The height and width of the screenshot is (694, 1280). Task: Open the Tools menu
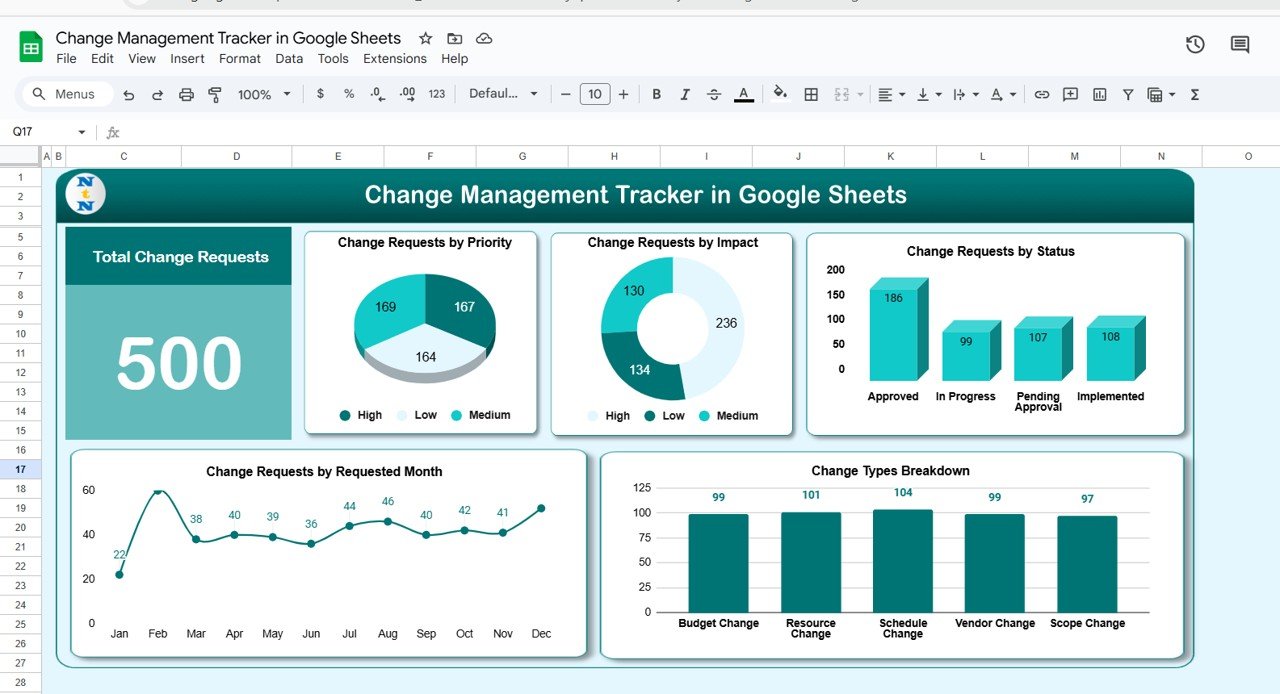333,59
